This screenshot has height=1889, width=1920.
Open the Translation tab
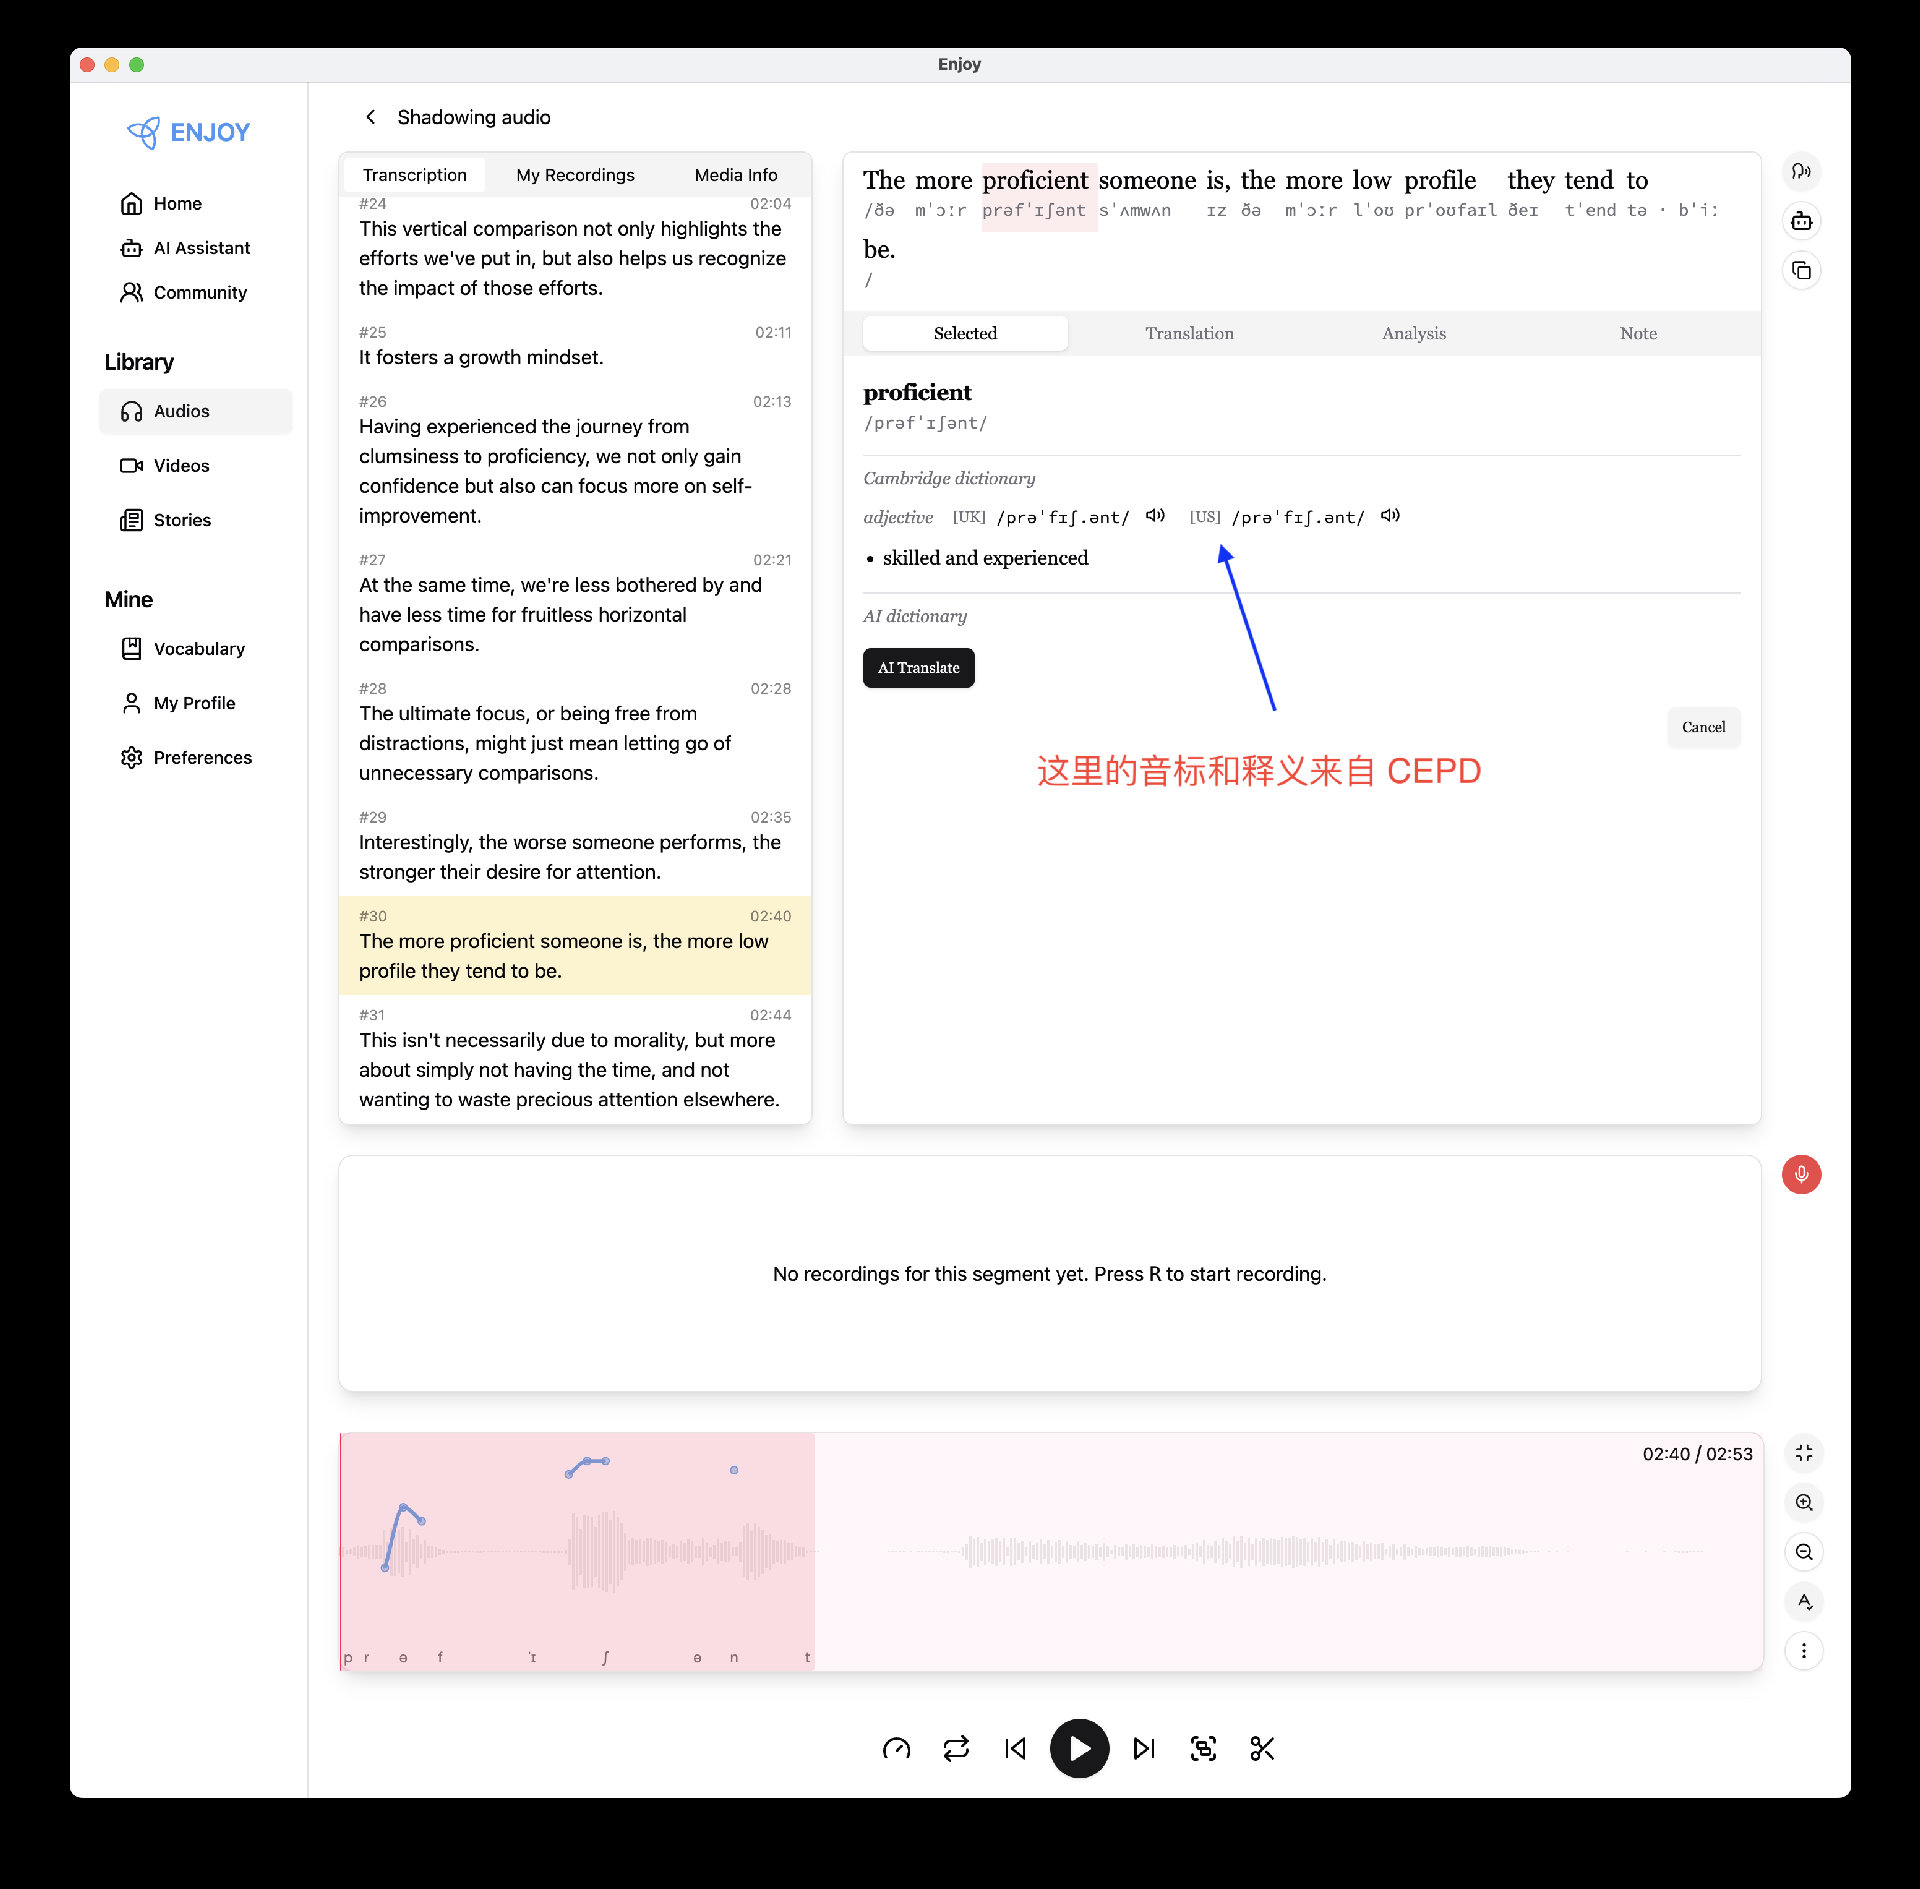coord(1189,333)
